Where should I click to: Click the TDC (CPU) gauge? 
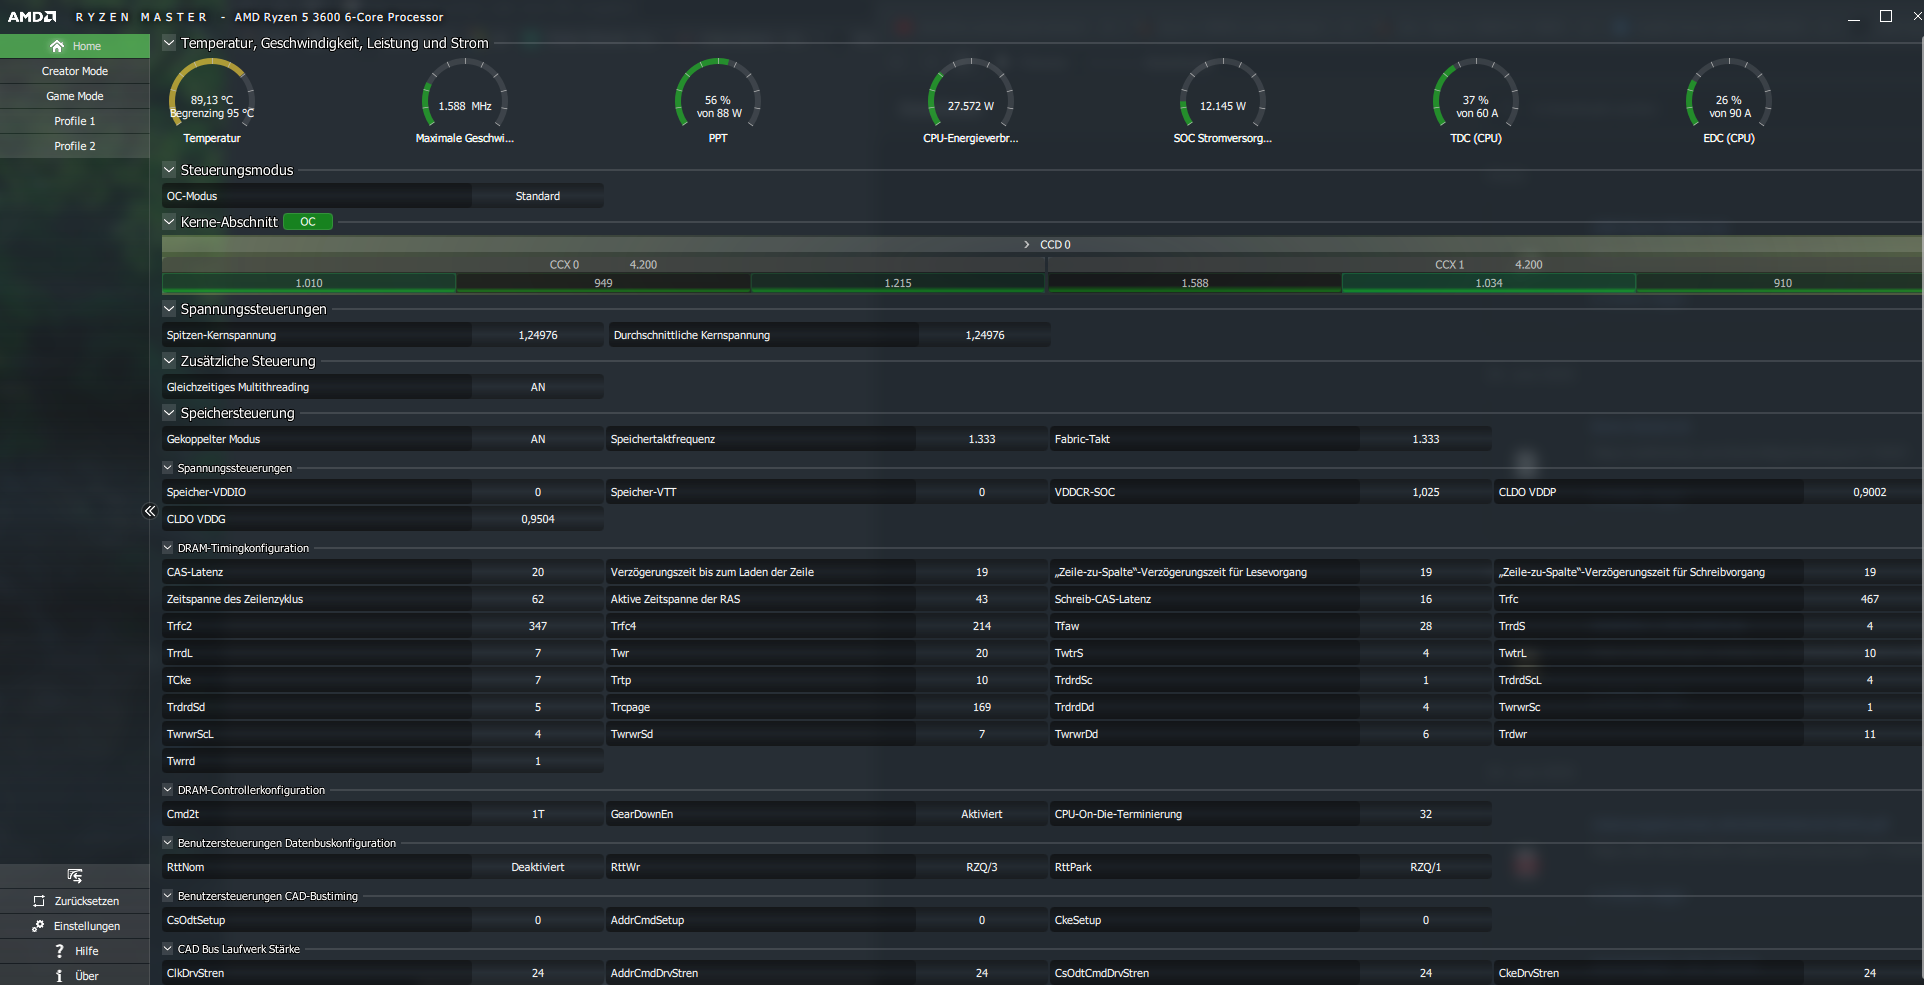point(1476,101)
